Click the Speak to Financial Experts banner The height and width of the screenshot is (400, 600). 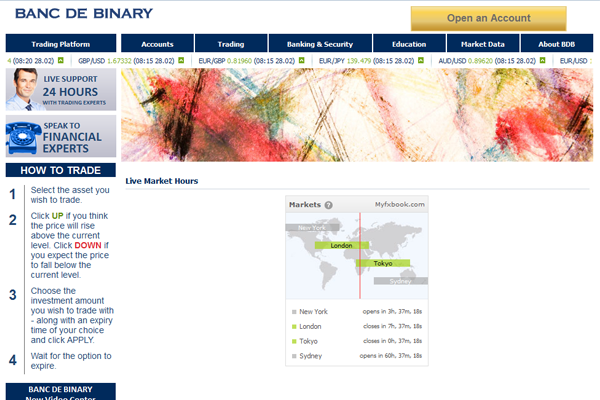61,136
